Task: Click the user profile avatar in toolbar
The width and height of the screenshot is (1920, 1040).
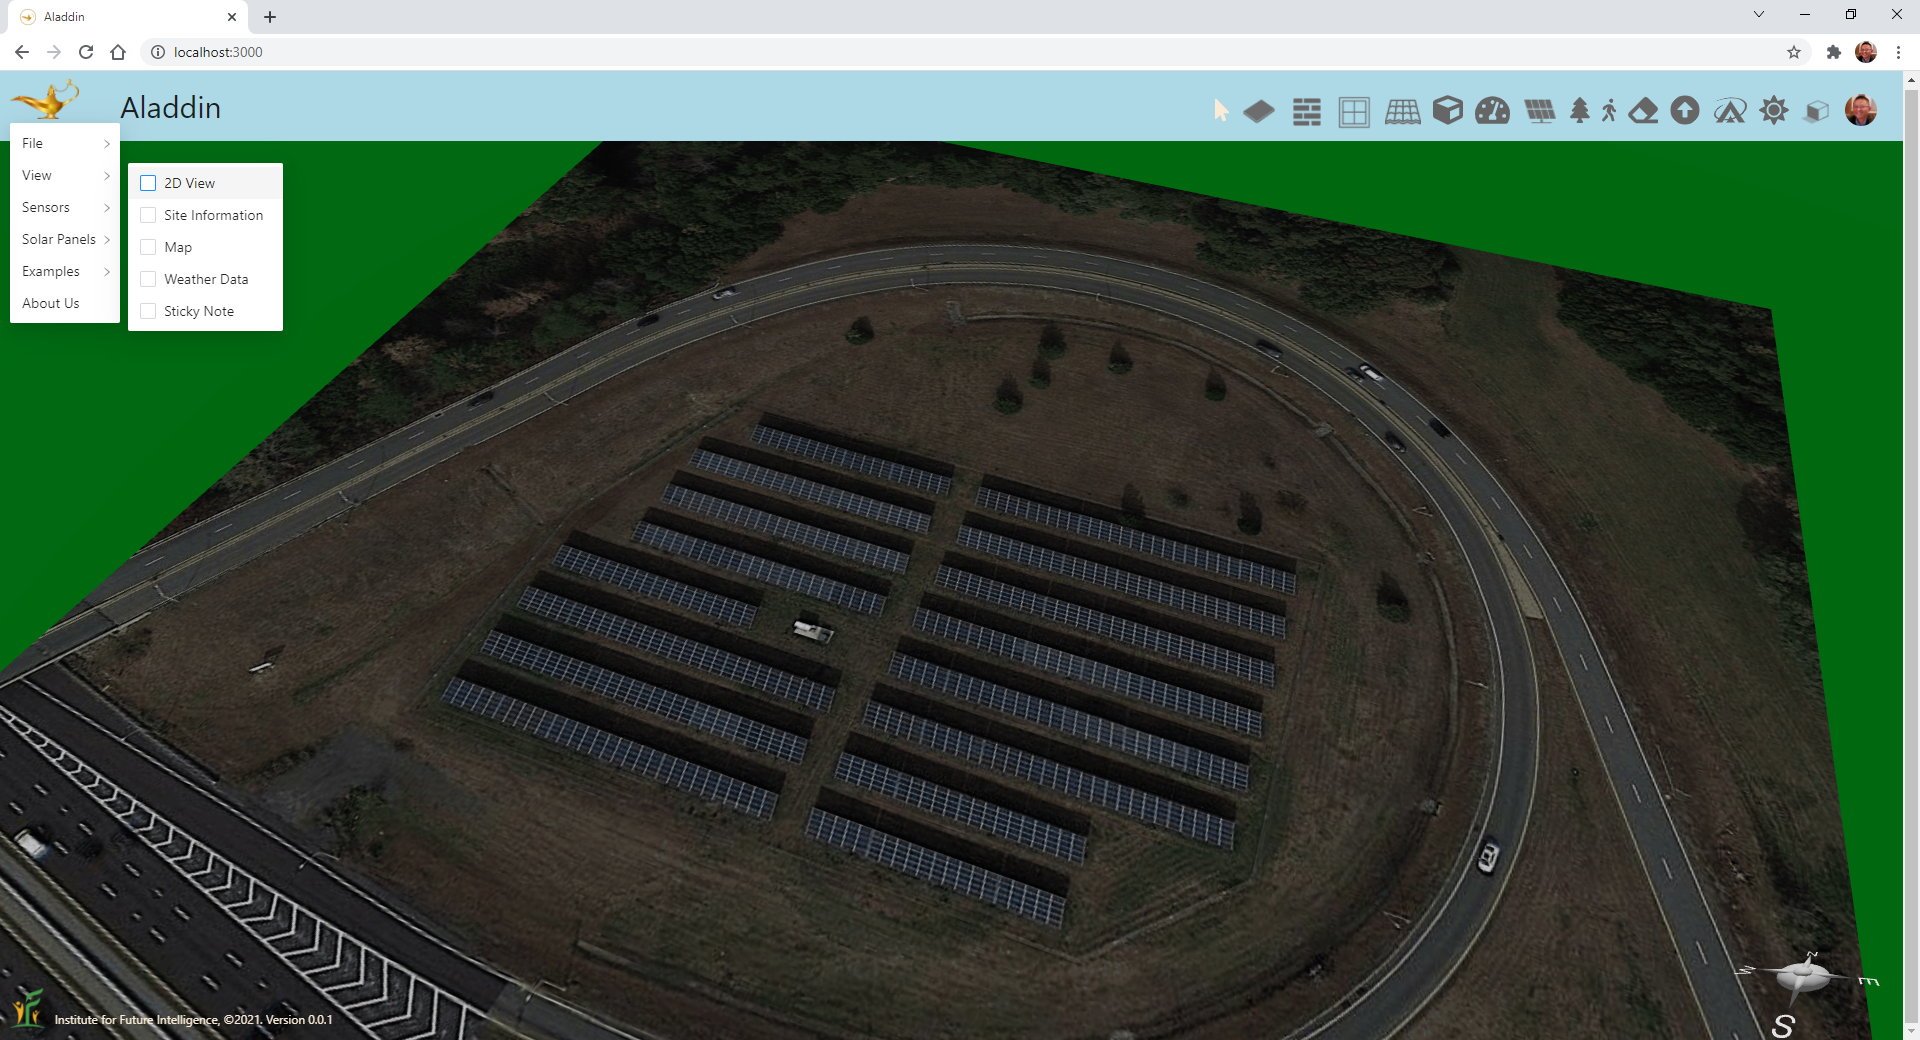Action: coord(1860,110)
